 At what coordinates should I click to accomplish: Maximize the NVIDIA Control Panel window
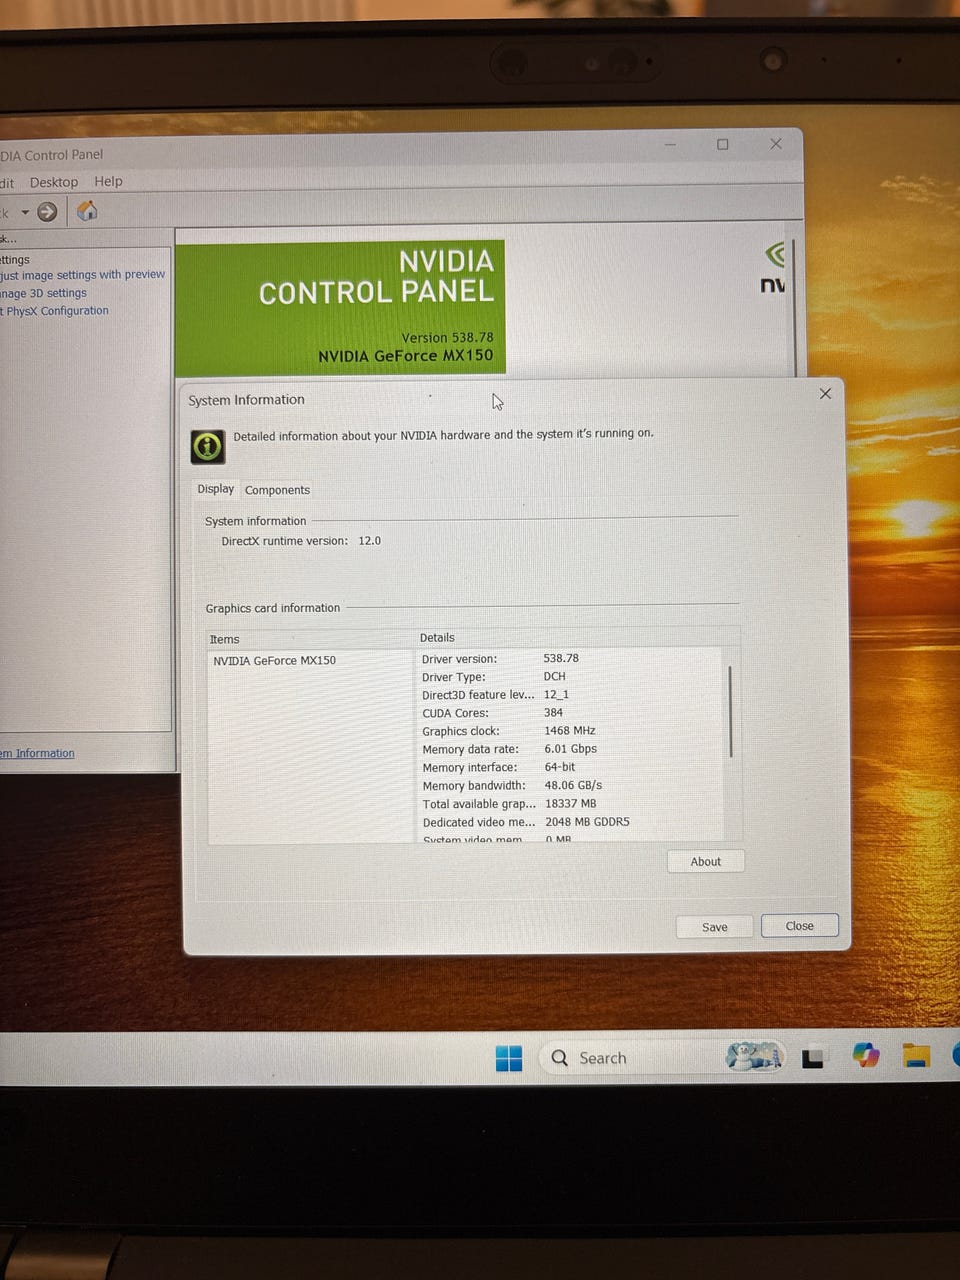(723, 145)
